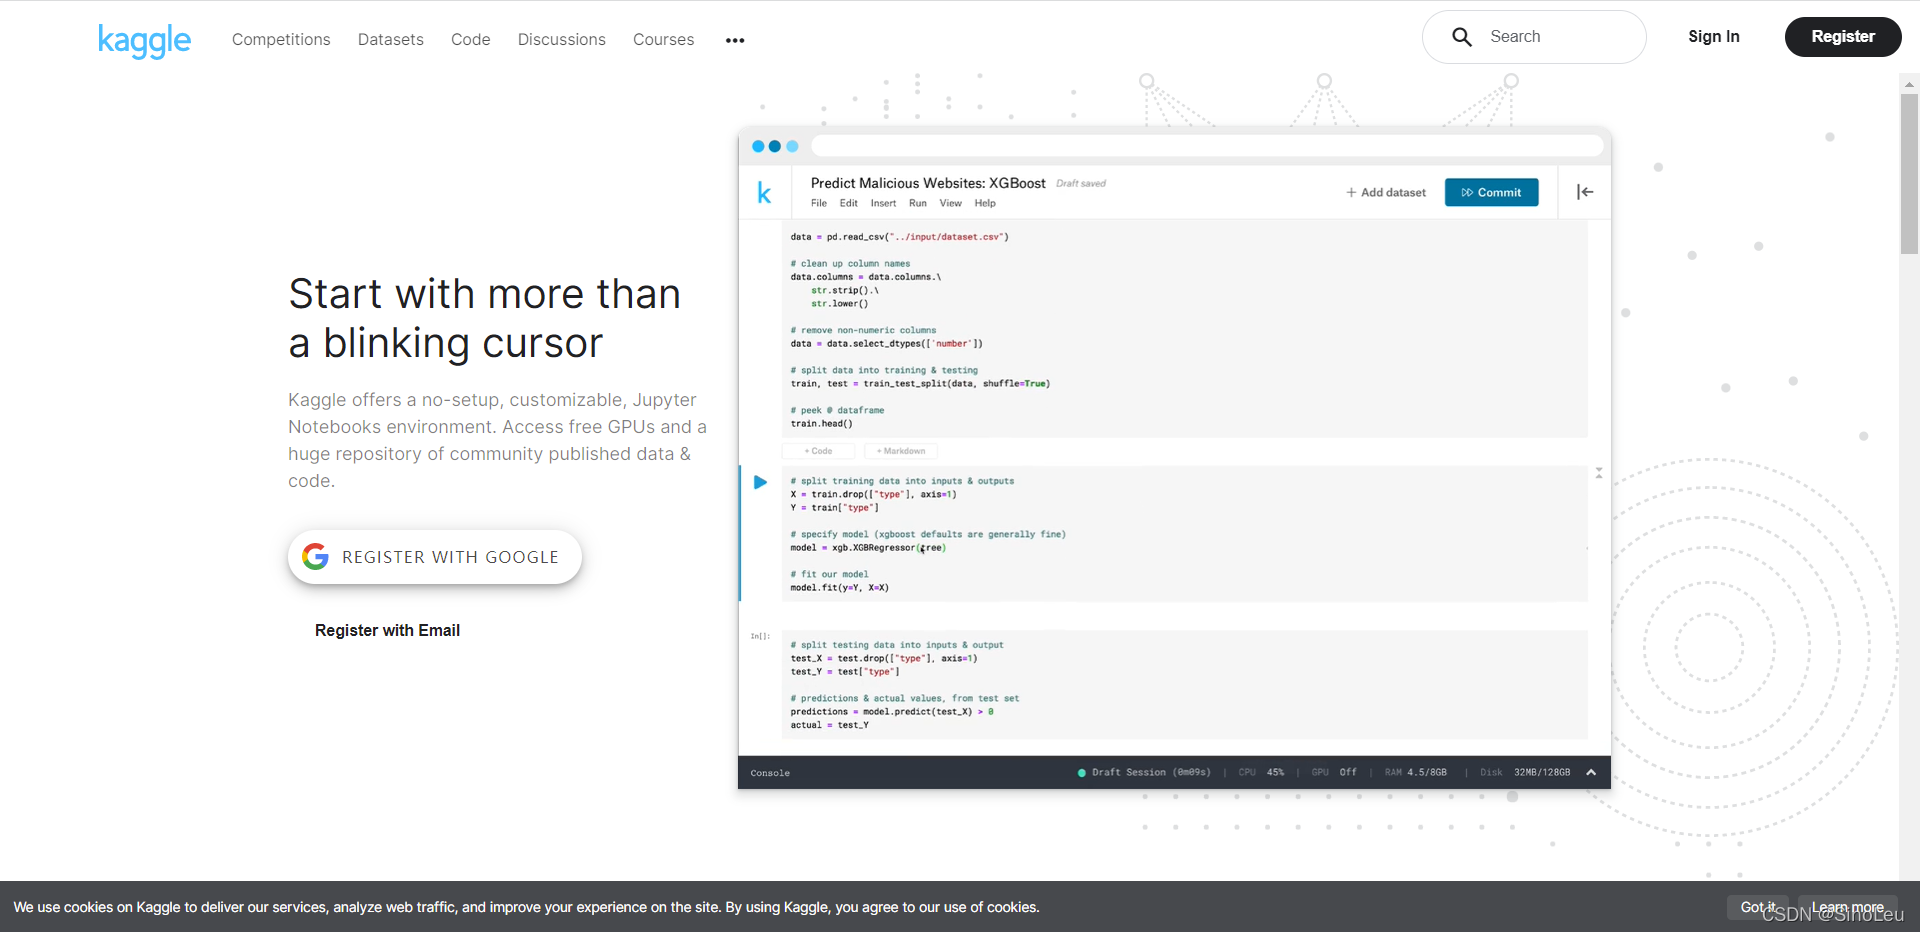Run the cell with play icon
Image resolution: width=1920 pixels, height=932 pixels.
click(x=760, y=482)
